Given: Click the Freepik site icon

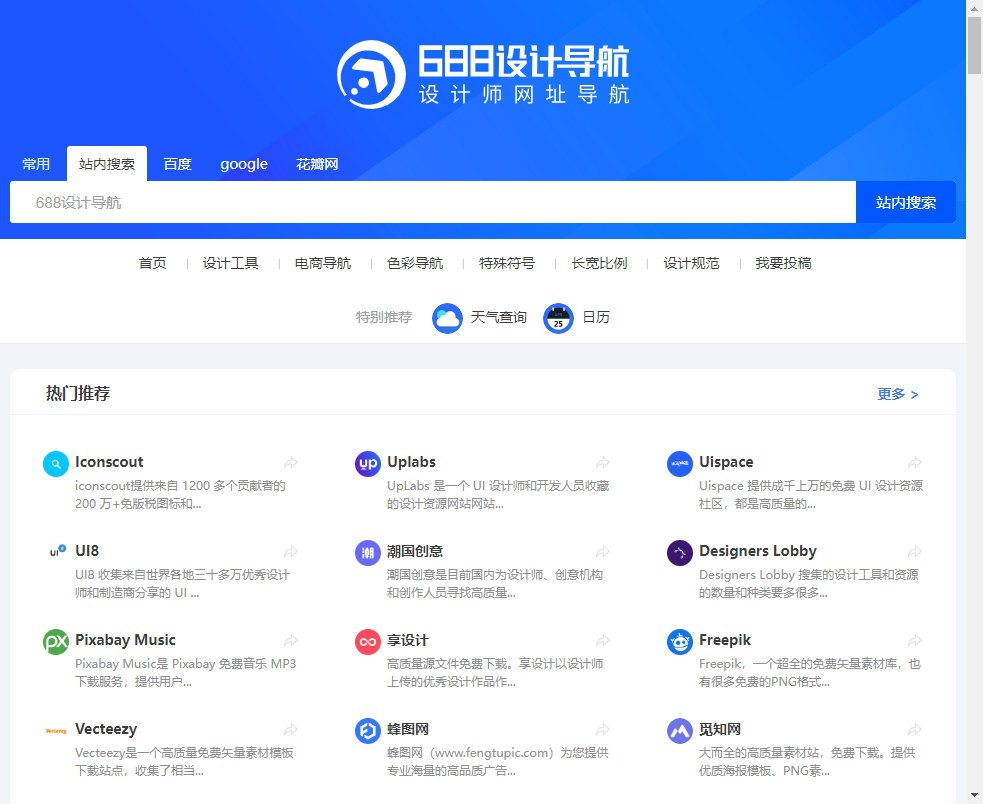Looking at the screenshot, I should [680, 642].
